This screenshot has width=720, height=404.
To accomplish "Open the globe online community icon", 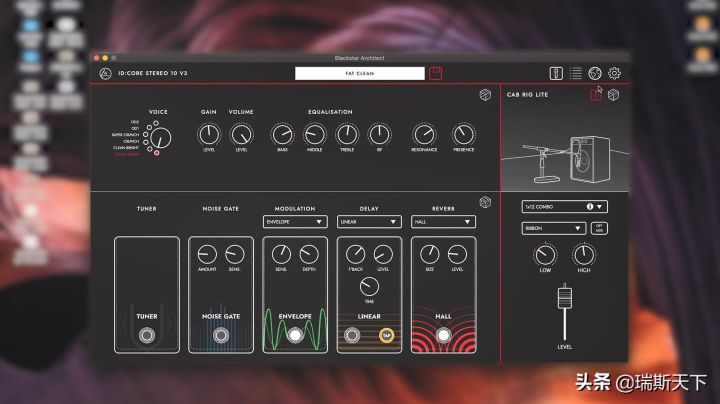I will [x=595, y=73].
